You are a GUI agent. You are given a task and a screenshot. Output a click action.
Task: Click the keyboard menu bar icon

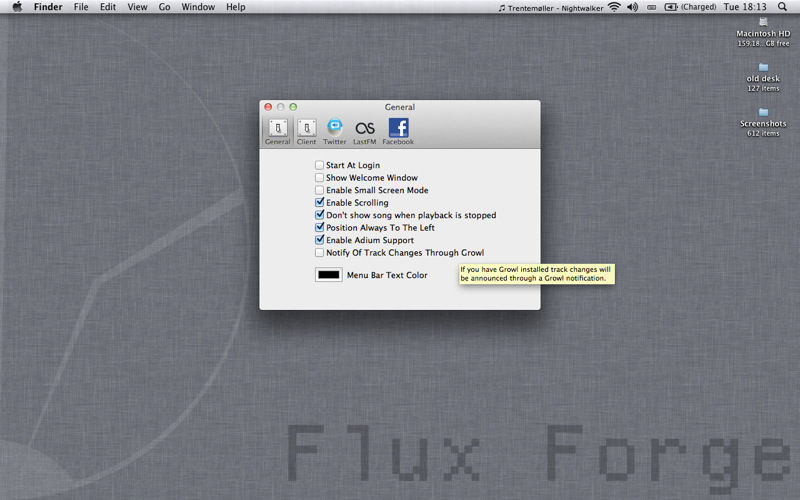pyautogui.click(x=652, y=7)
